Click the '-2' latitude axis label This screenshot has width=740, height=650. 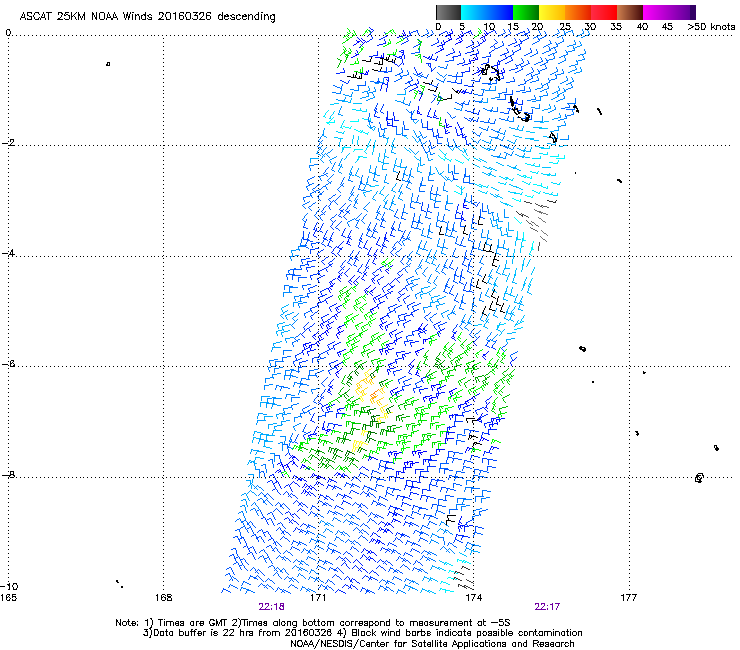click(x=9, y=143)
